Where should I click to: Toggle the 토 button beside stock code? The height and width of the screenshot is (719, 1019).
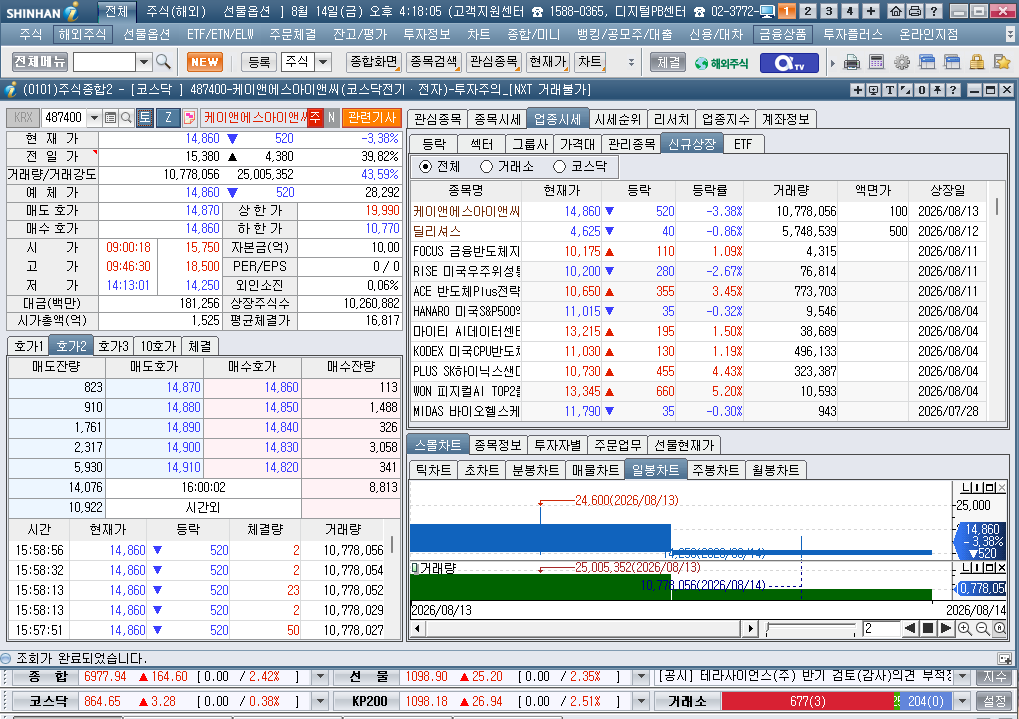coord(145,118)
